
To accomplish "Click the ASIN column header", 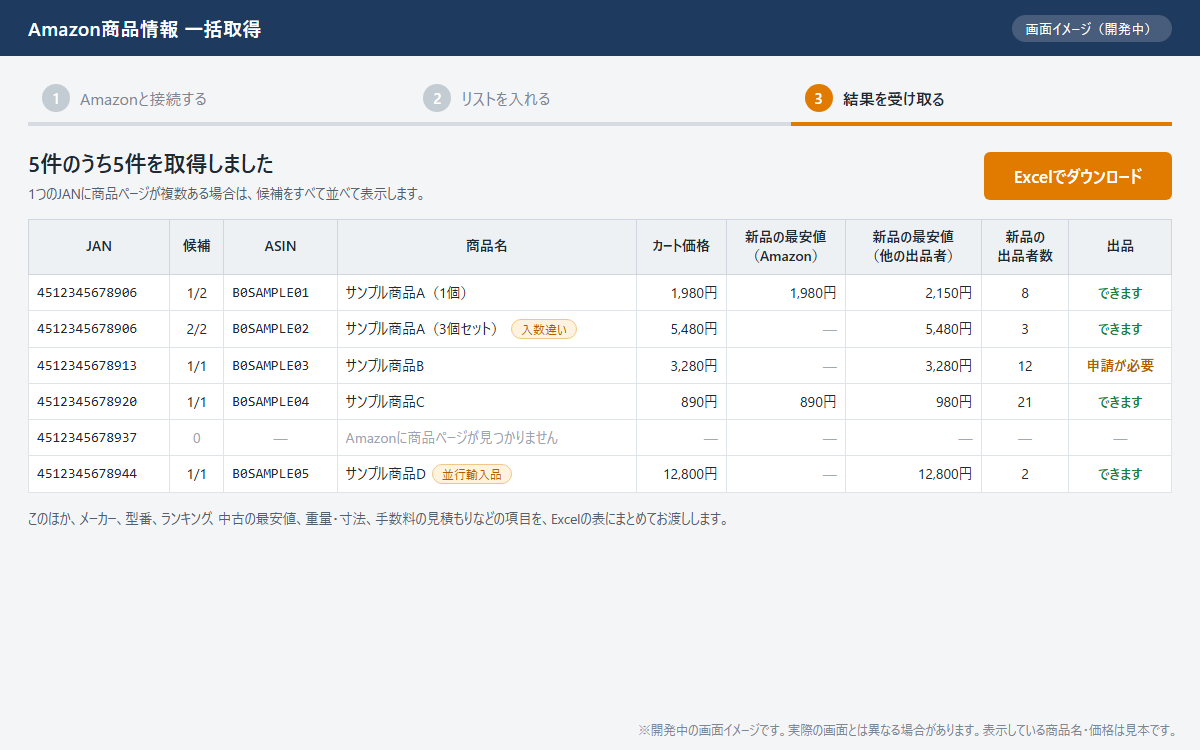I will [280, 247].
